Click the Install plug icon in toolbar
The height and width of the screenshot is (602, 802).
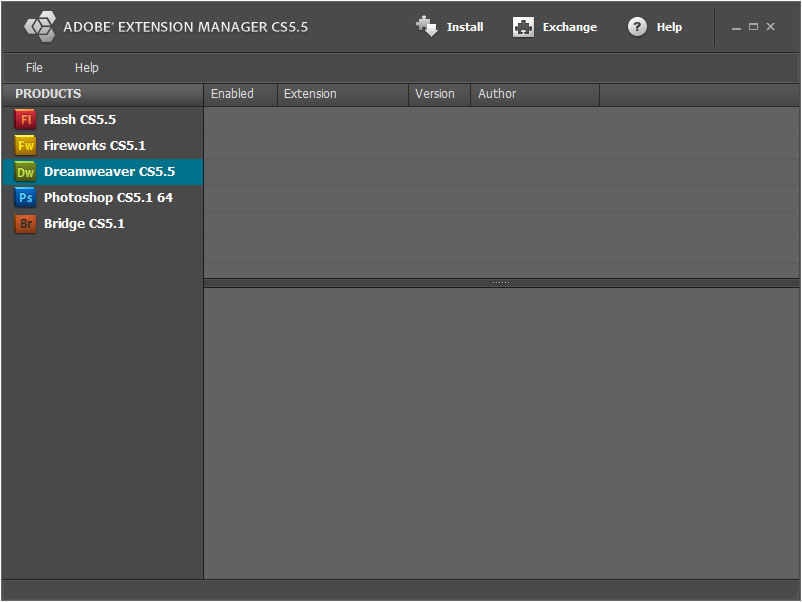click(x=426, y=26)
